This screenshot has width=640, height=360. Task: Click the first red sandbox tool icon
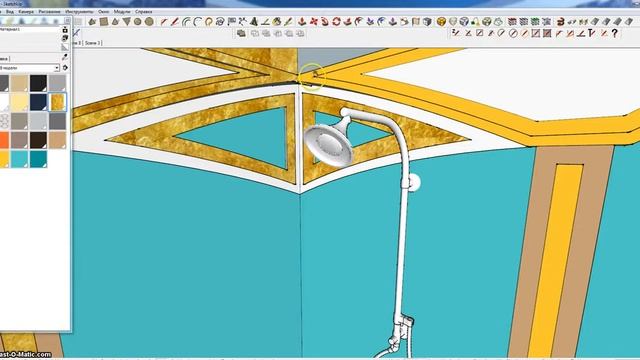302,22
